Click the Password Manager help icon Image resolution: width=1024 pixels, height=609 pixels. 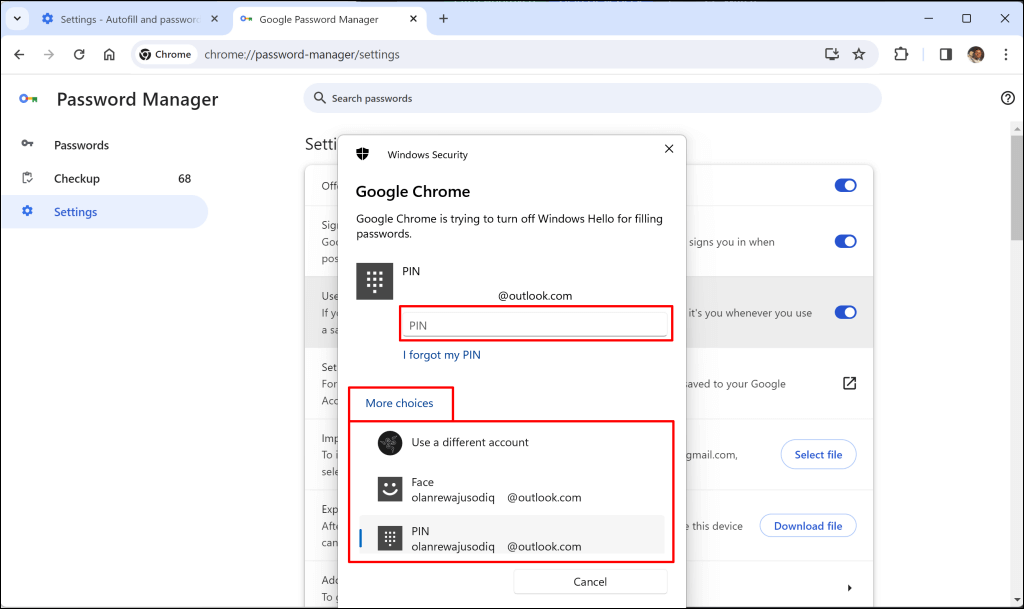coord(1007,98)
